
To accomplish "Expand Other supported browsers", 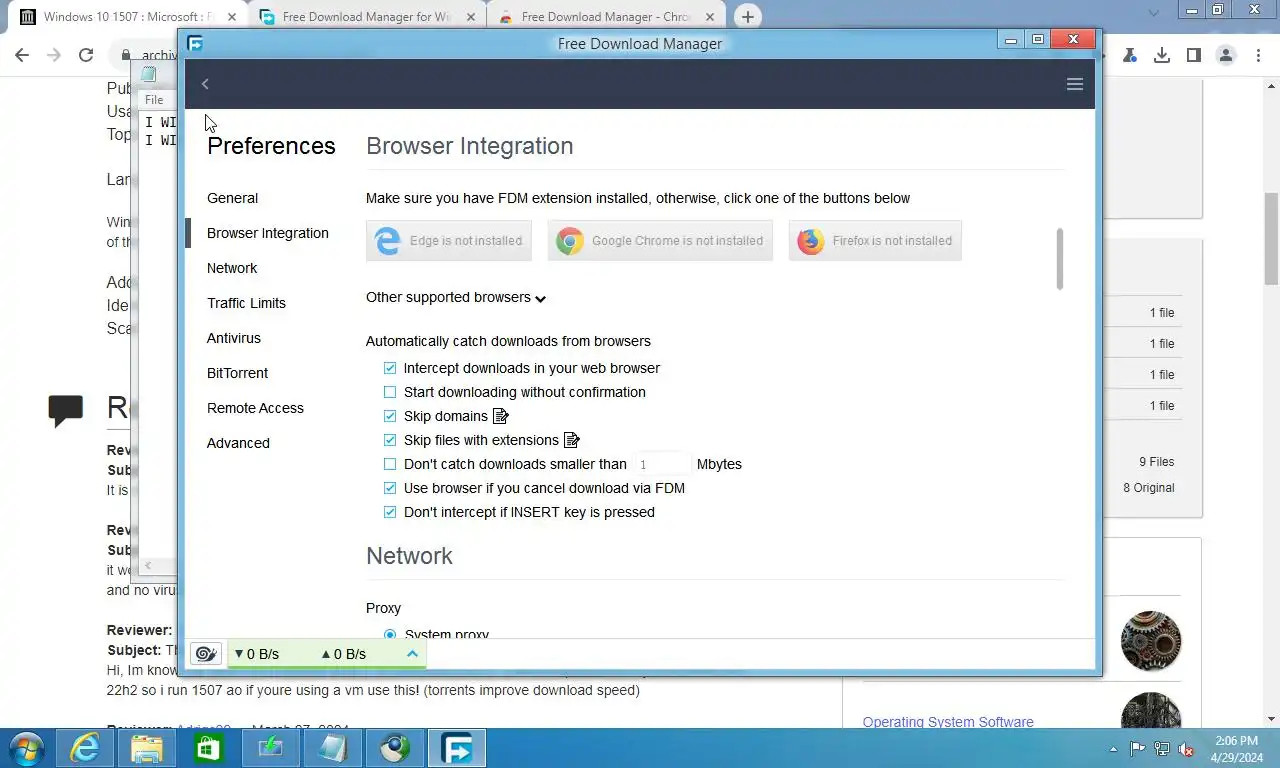I will (456, 297).
